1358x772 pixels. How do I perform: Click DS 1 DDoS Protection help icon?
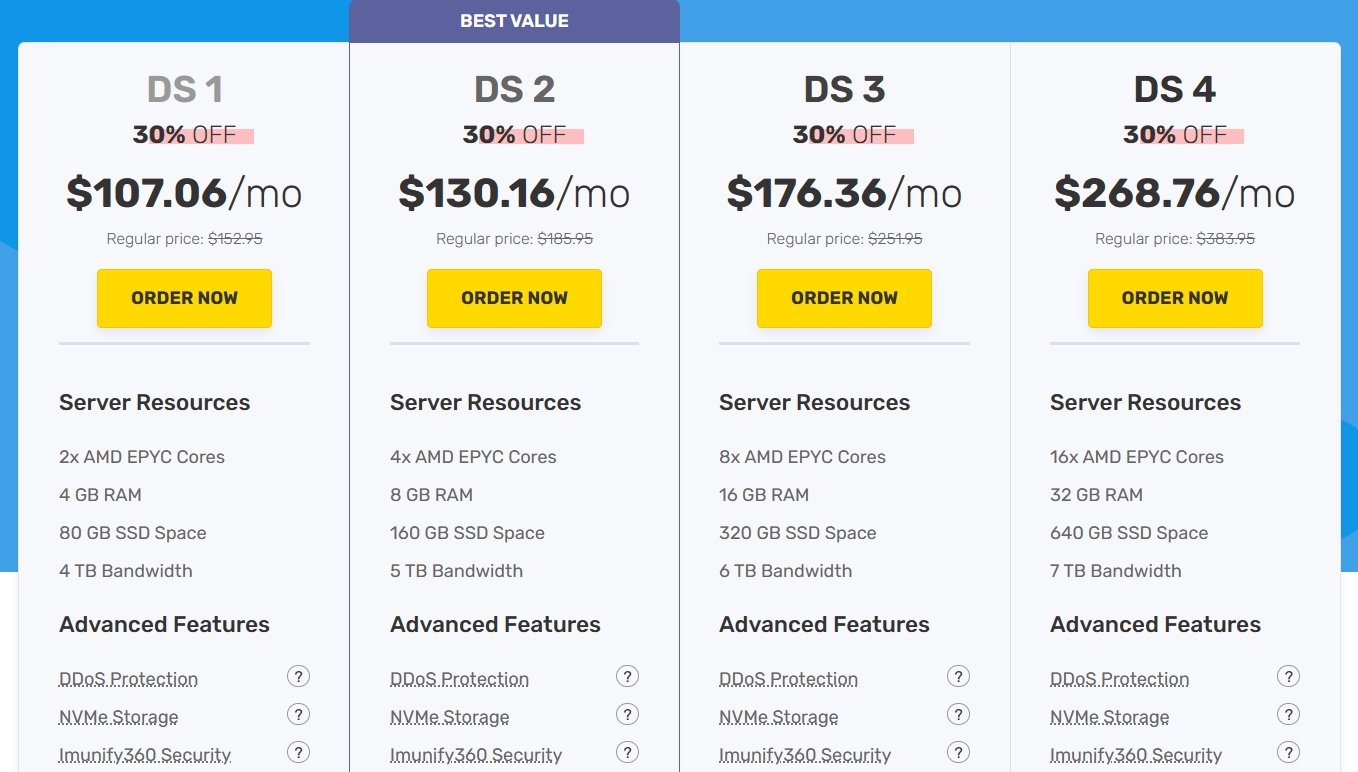298,677
